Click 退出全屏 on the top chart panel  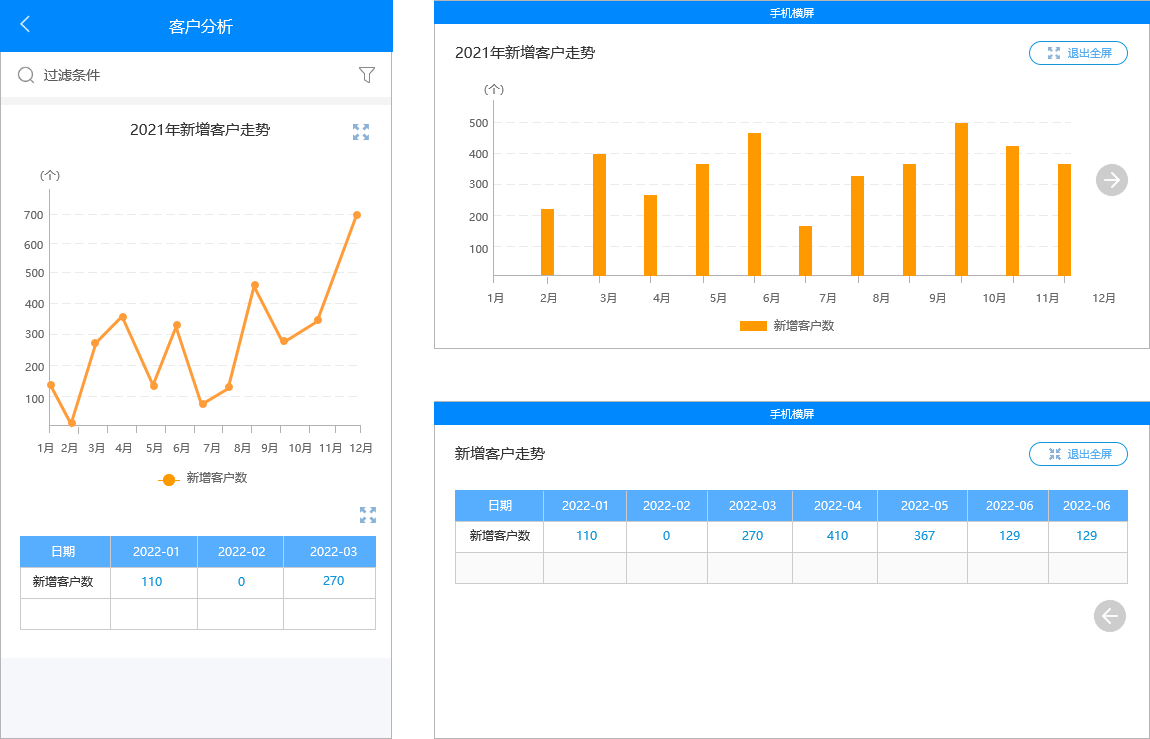coord(1078,53)
